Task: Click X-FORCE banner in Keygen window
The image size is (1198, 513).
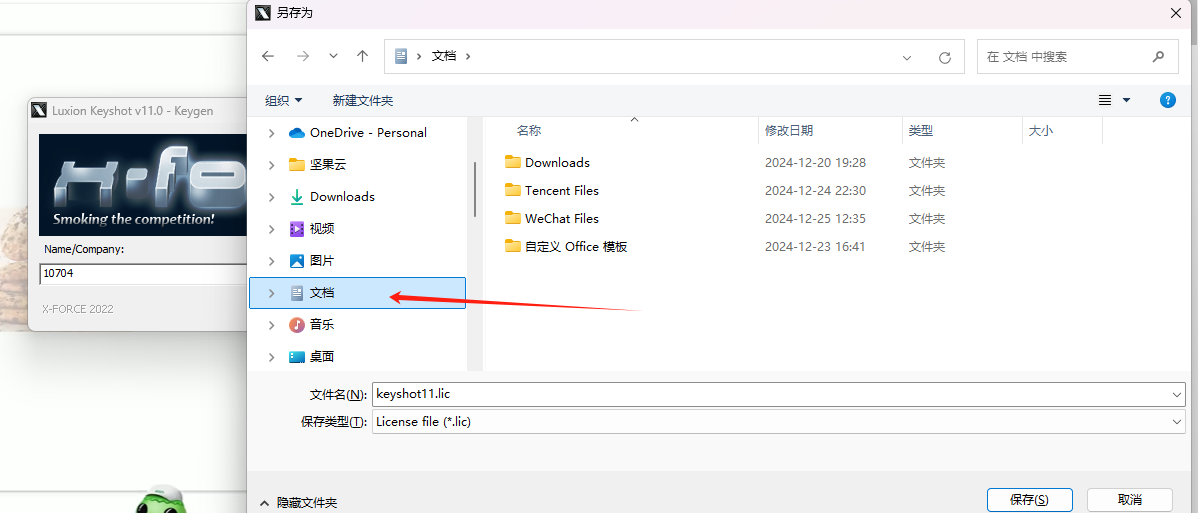Action: [142, 185]
